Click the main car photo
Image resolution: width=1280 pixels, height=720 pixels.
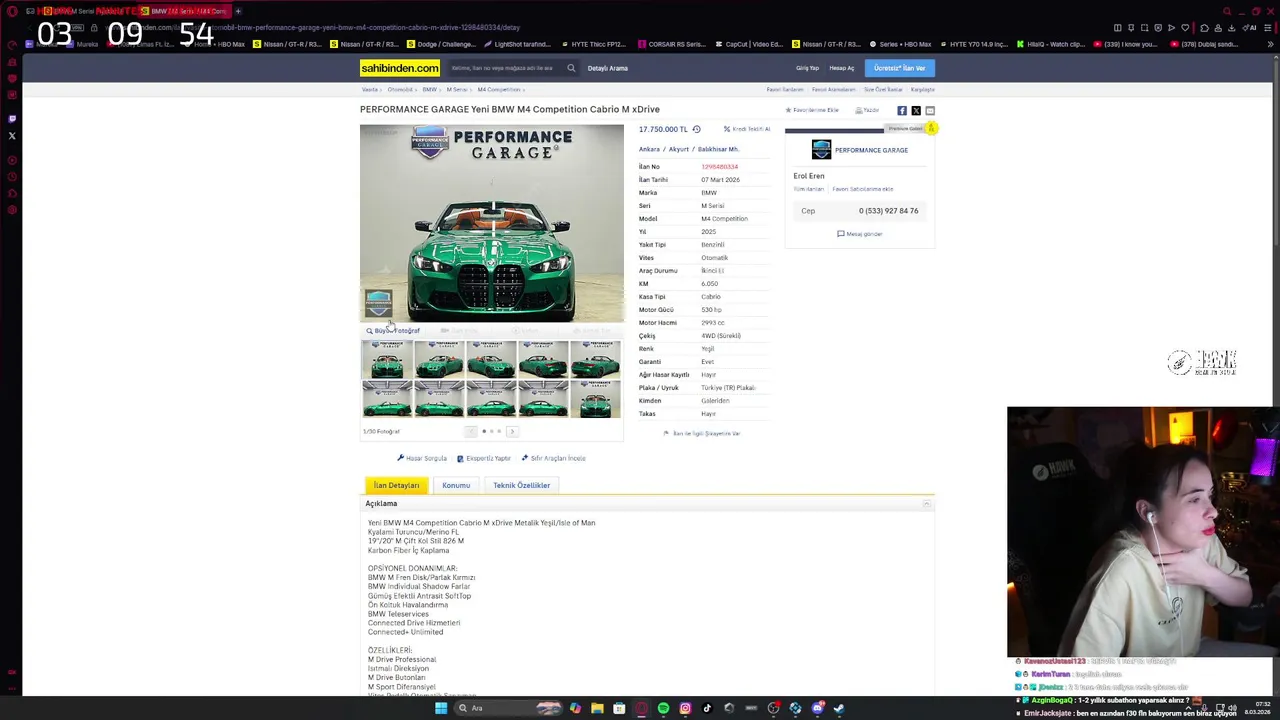(492, 223)
